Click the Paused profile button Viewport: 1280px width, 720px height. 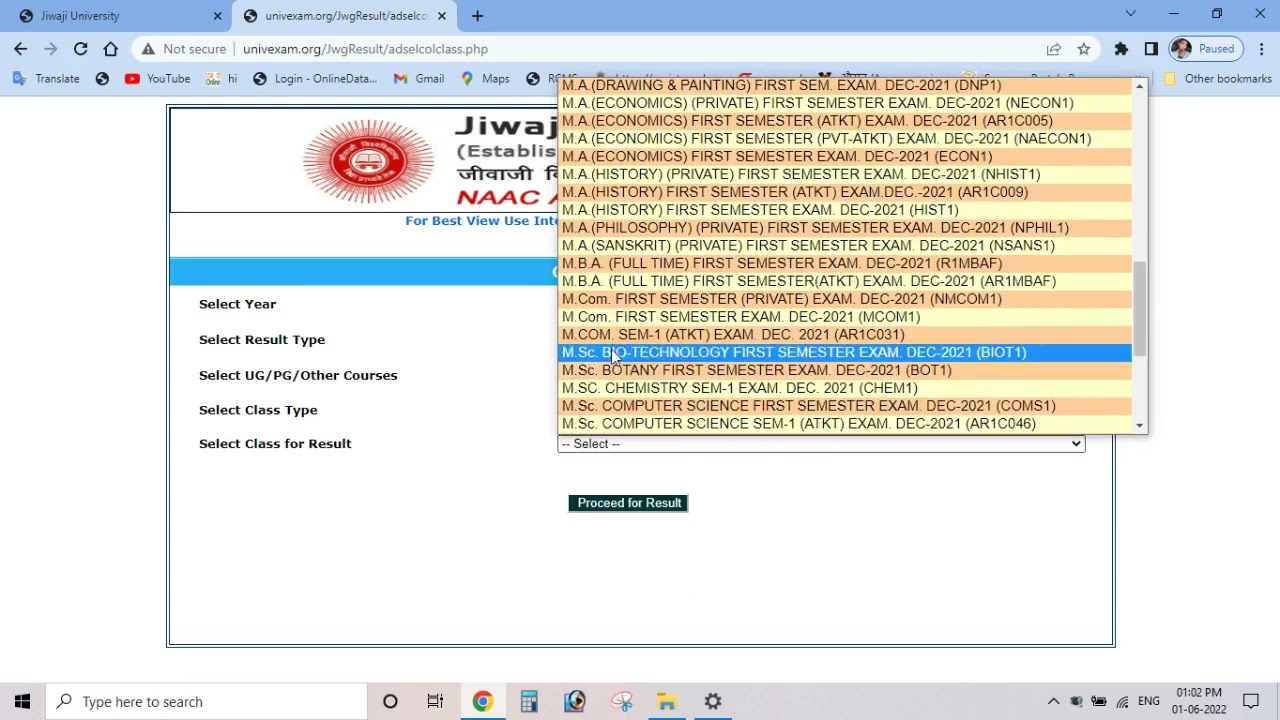tap(1206, 48)
